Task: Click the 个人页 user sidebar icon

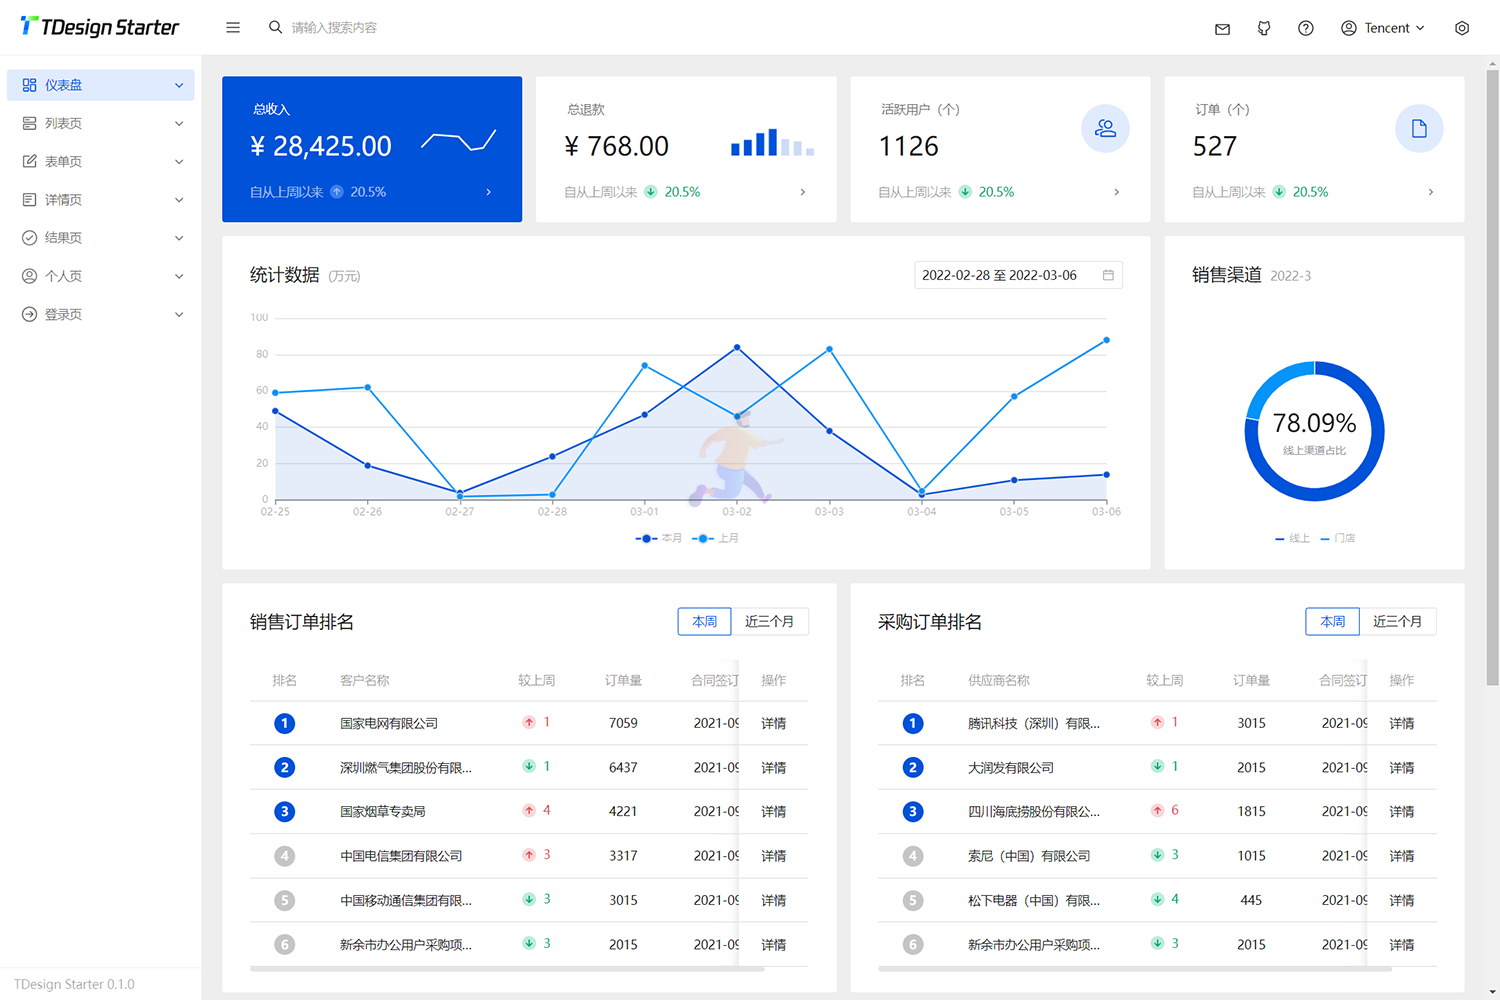Action: coord(29,276)
